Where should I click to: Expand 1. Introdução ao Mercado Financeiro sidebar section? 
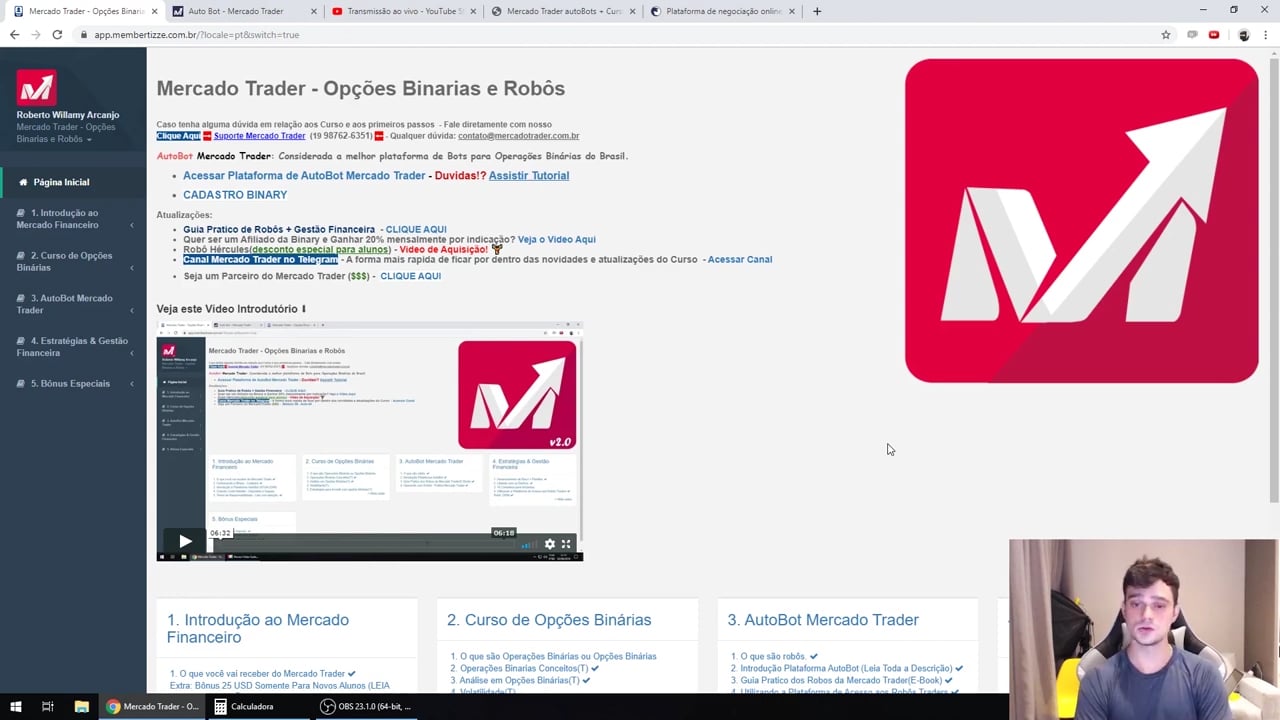(73, 219)
